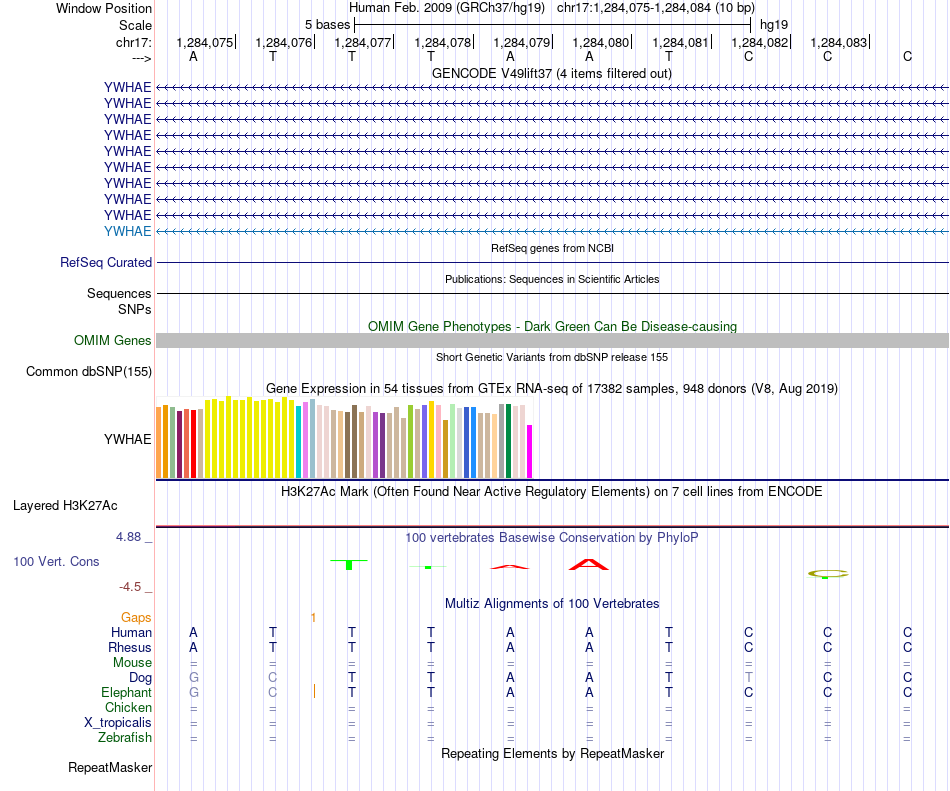Screen dimensions: 950x791
Task: Click the RefSeq Curated track label
Action: (x=105, y=262)
